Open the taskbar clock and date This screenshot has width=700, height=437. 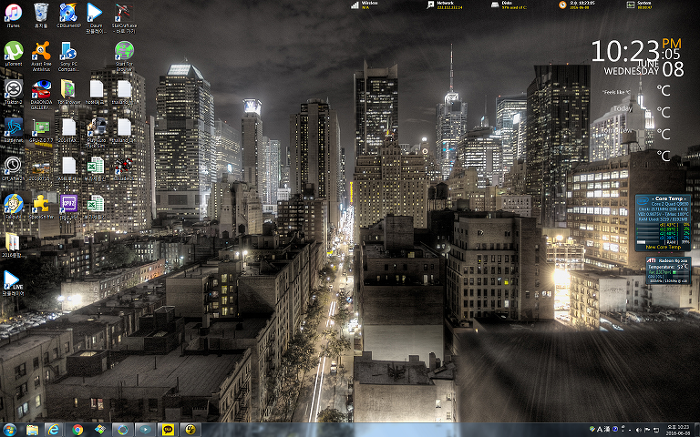(677, 430)
